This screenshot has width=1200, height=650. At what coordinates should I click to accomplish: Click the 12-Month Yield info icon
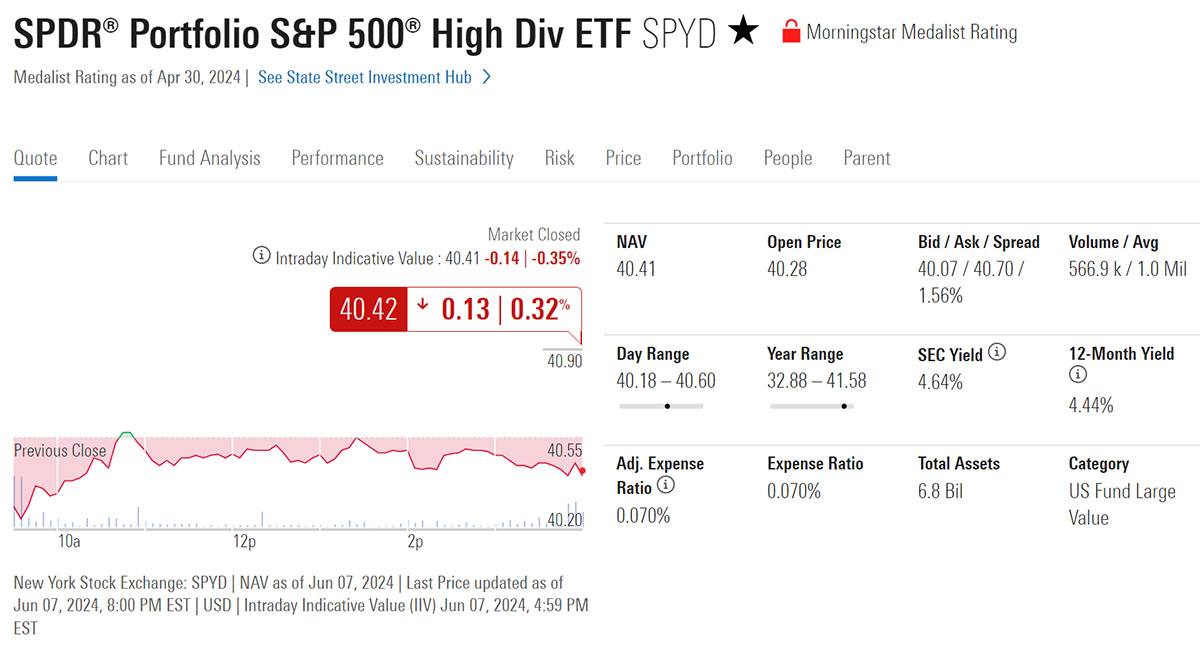tap(1078, 375)
